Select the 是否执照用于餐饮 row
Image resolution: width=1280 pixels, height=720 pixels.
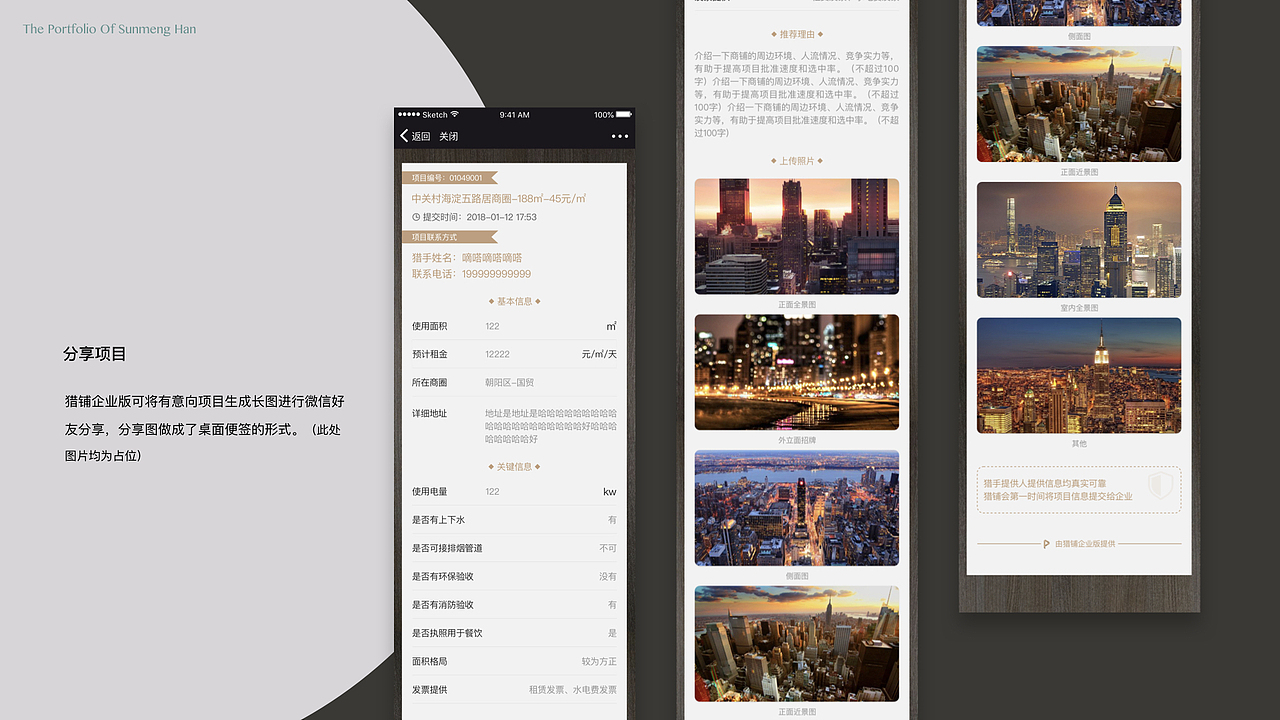click(x=514, y=633)
